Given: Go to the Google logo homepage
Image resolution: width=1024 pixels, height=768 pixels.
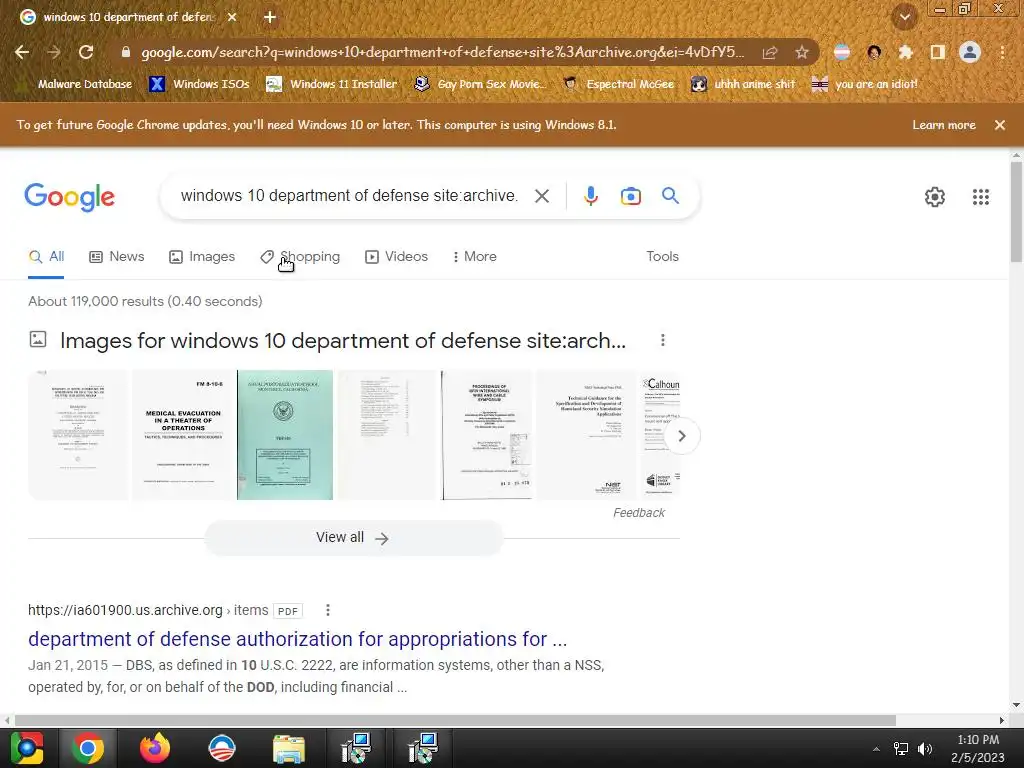Looking at the screenshot, I should (x=69, y=197).
